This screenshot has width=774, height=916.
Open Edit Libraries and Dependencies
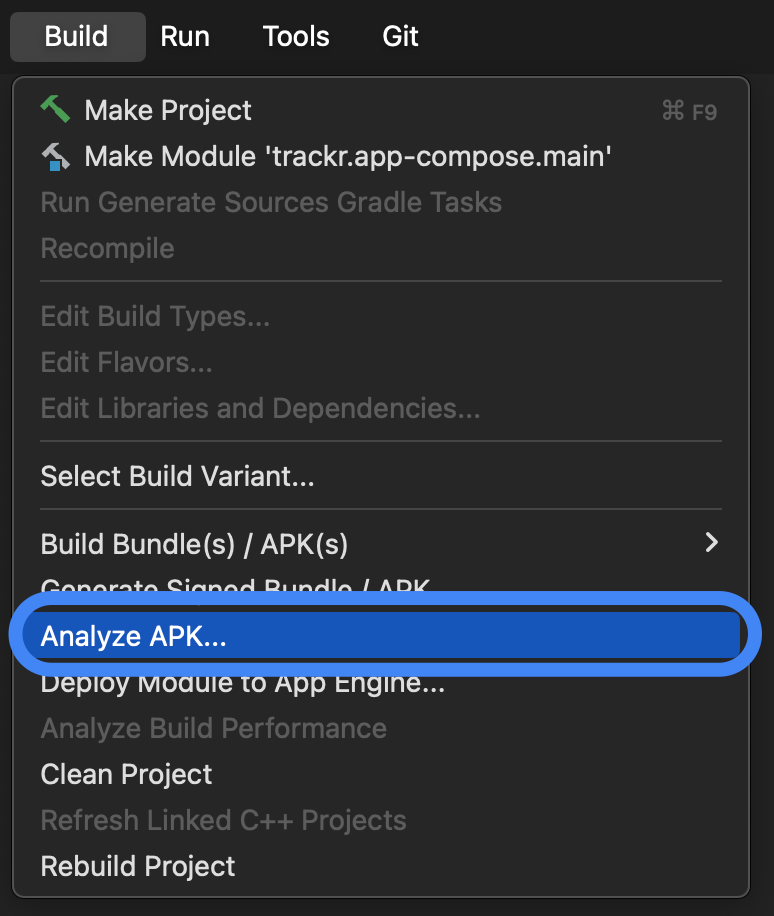[x=260, y=408]
